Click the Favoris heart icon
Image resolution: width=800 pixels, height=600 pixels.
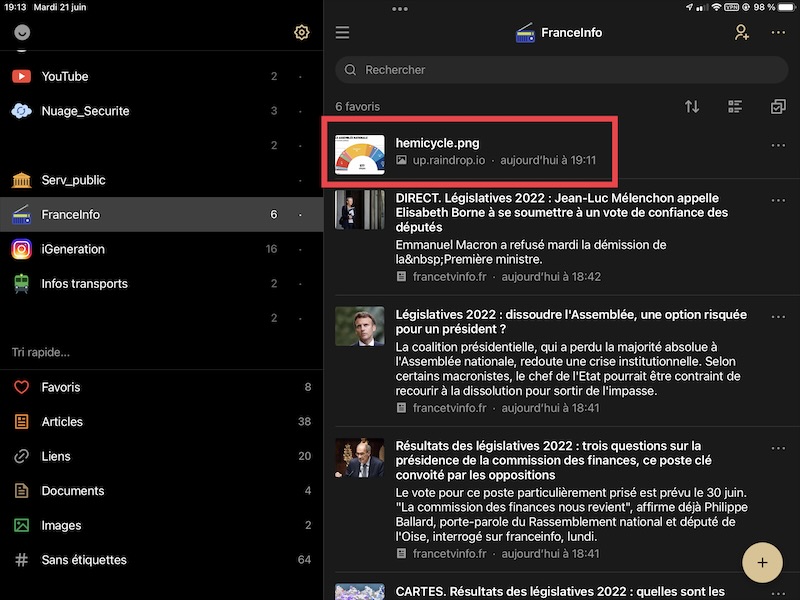tap(21, 387)
